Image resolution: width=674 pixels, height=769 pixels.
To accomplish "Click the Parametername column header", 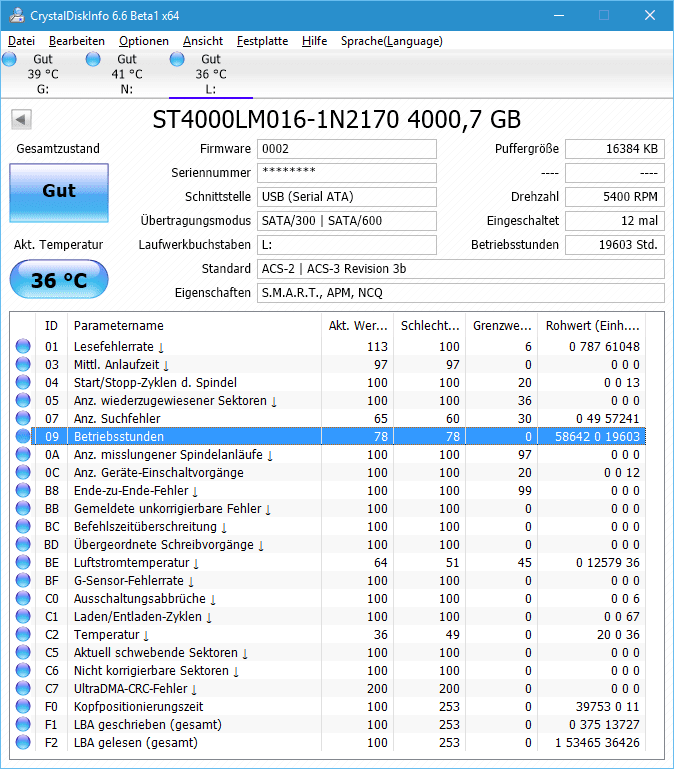I will tap(194, 326).
